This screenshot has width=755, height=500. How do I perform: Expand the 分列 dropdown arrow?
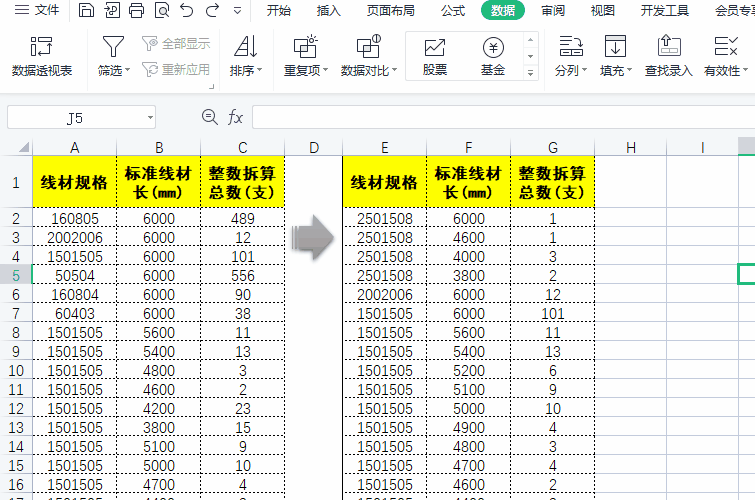pos(585,70)
